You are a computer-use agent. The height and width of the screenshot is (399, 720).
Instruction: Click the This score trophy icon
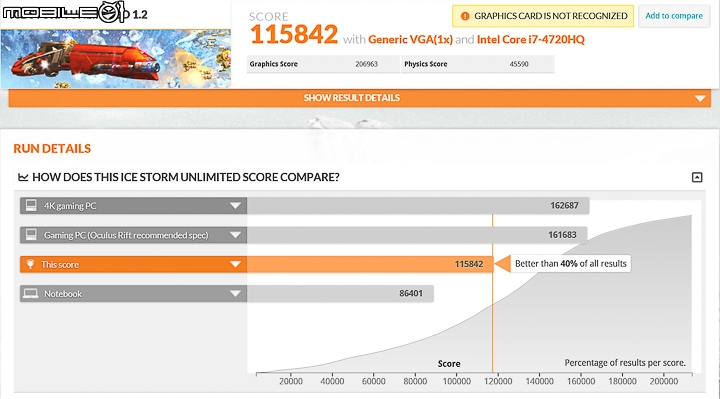click(x=30, y=264)
